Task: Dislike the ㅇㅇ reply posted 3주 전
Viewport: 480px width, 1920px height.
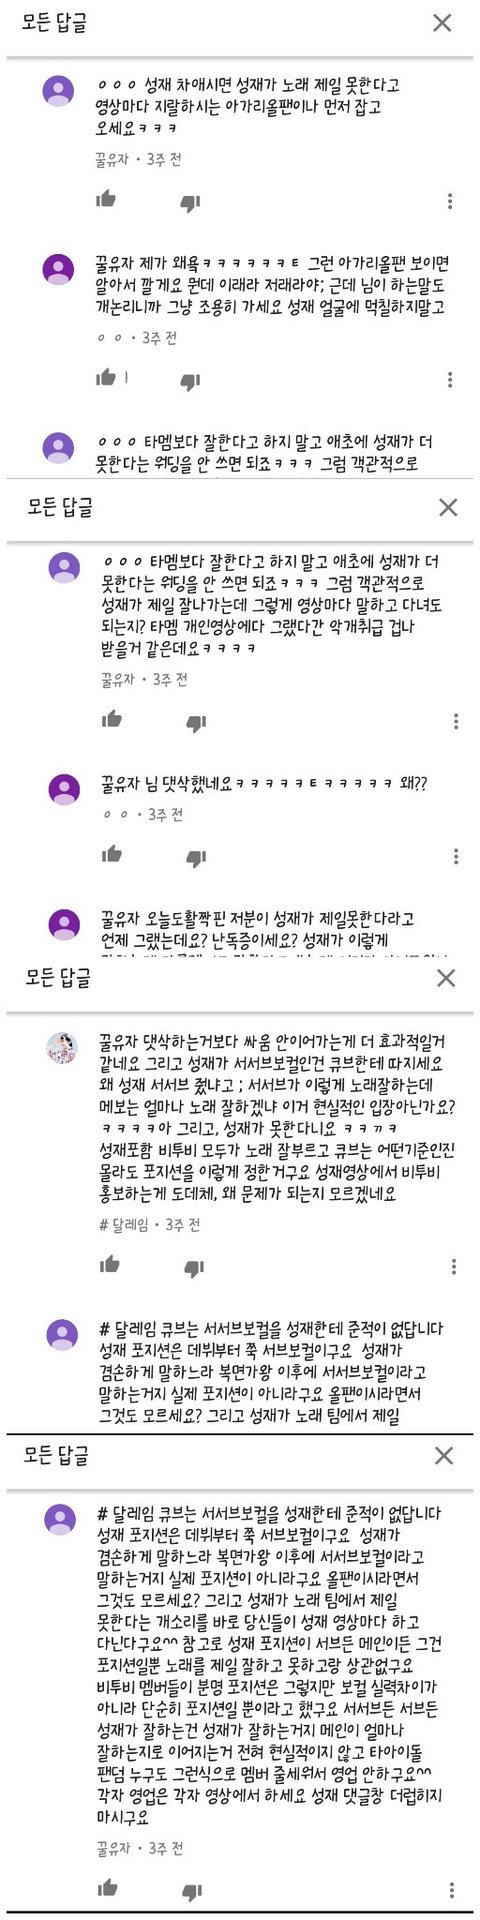Action: pyautogui.click(x=190, y=380)
